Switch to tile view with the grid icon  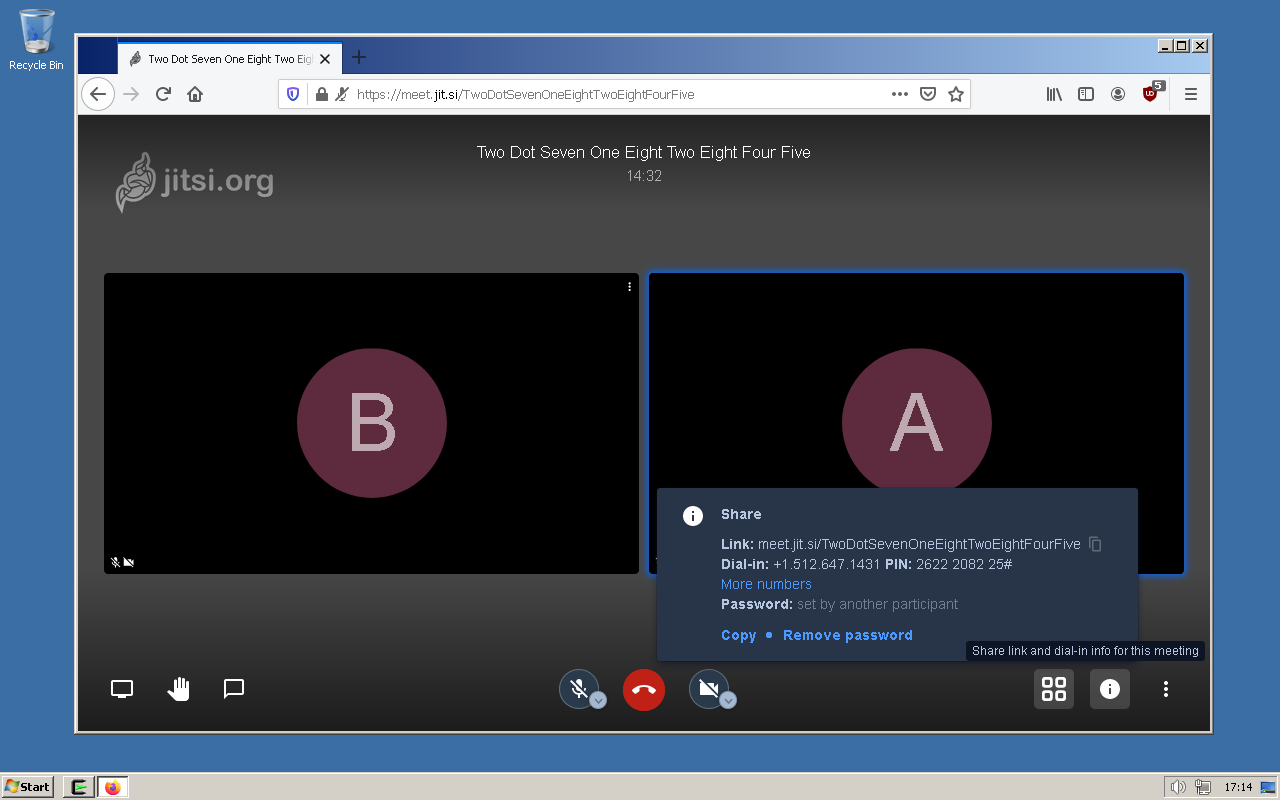pos(1054,689)
